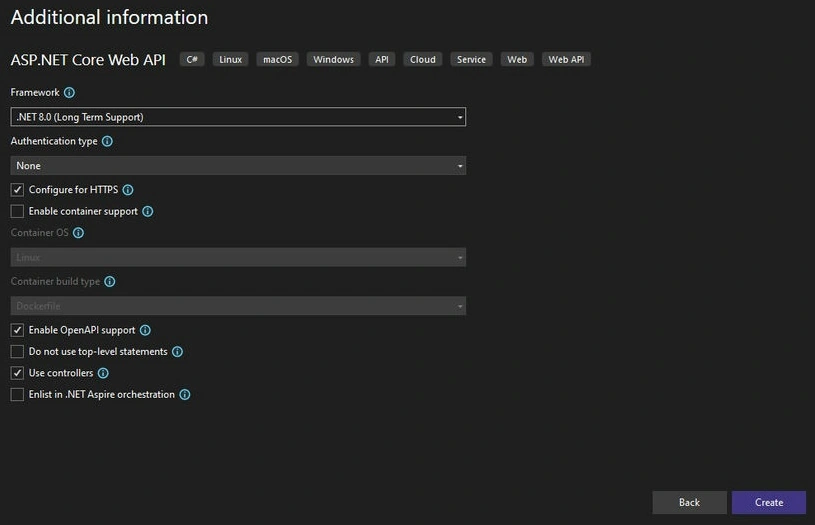815x525 pixels.
Task: Open the Container build type Dockerfile dropdown
Action: 238,306
